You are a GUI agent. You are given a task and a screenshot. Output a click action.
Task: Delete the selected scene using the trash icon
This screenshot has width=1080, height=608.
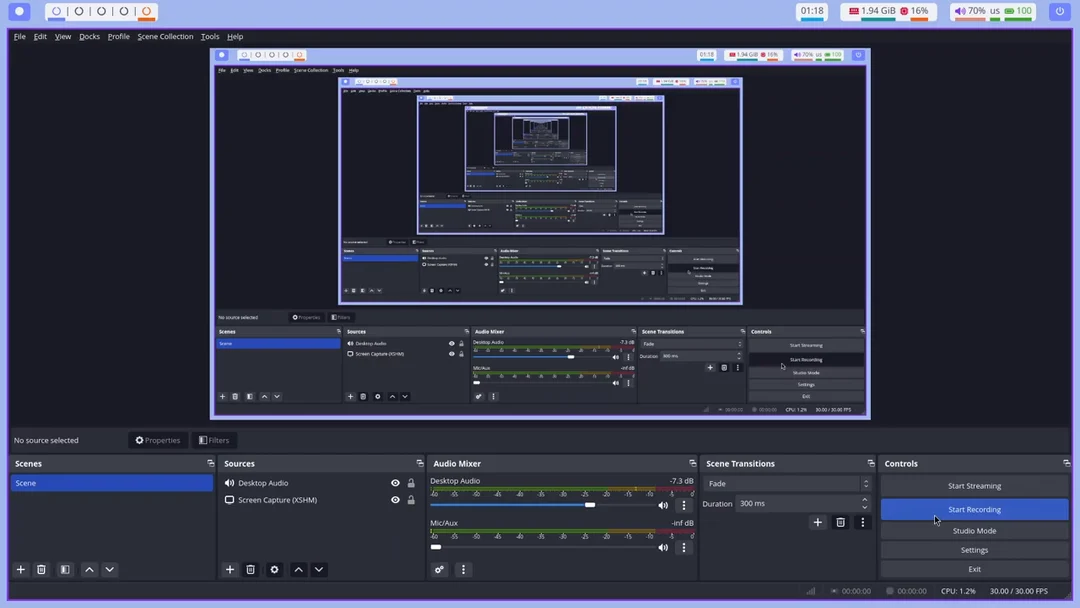42,569
